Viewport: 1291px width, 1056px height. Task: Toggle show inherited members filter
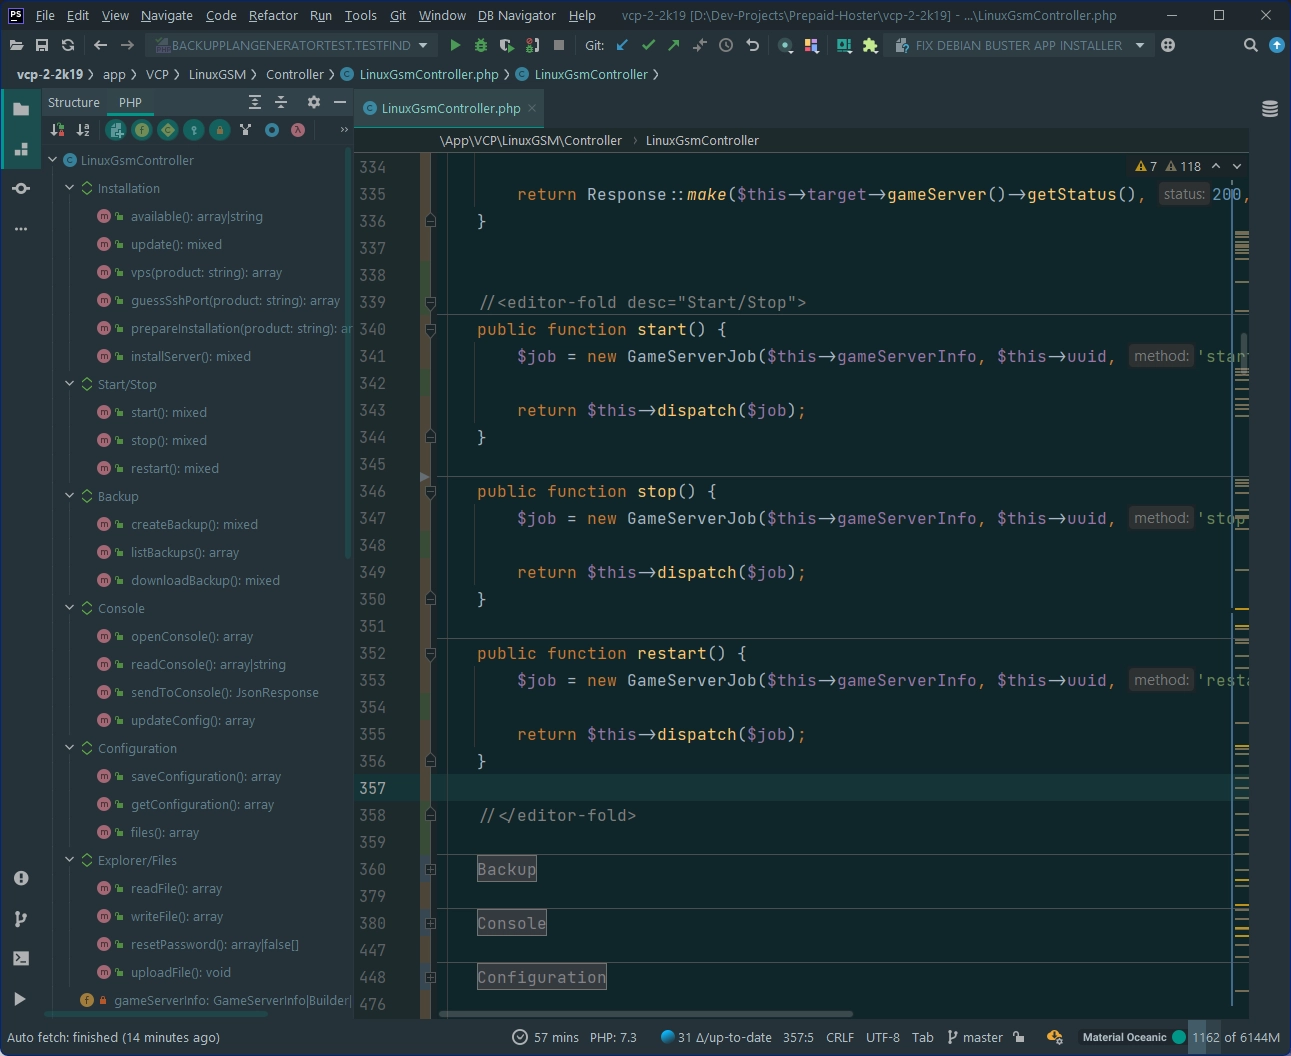246,130
